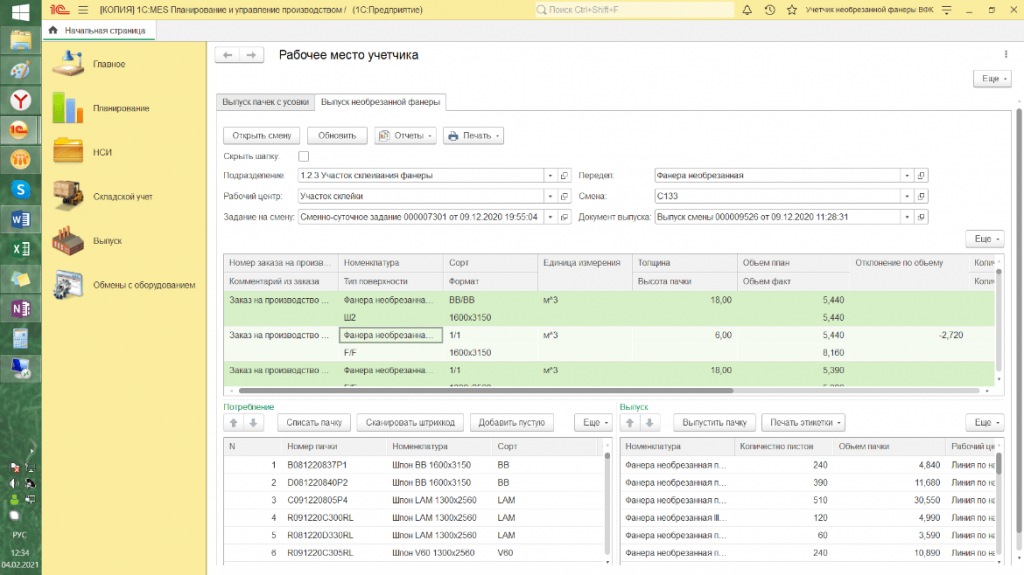
Task: Move row down in Потребление panel
Action: click(x=253, y=423)
